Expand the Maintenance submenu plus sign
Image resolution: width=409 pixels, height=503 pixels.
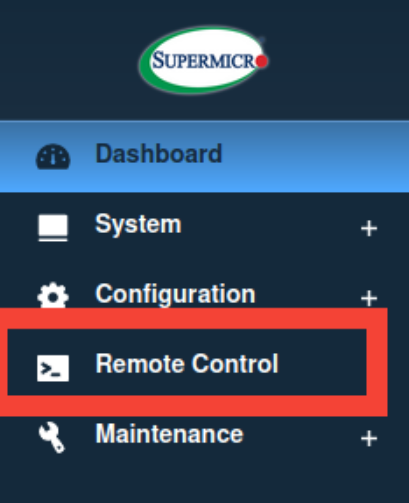pyautogui.click(x=369, y=438)
